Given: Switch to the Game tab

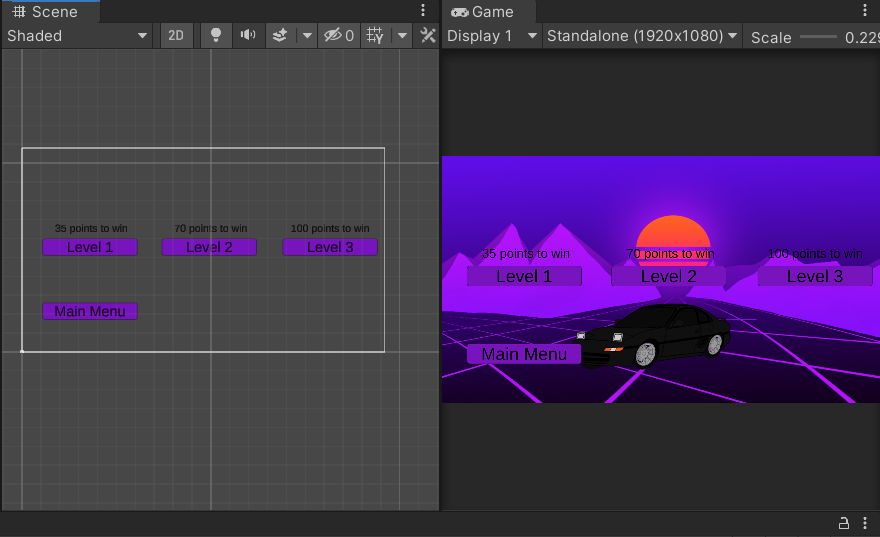Looking at the screenshot, I should coord(483,12).
